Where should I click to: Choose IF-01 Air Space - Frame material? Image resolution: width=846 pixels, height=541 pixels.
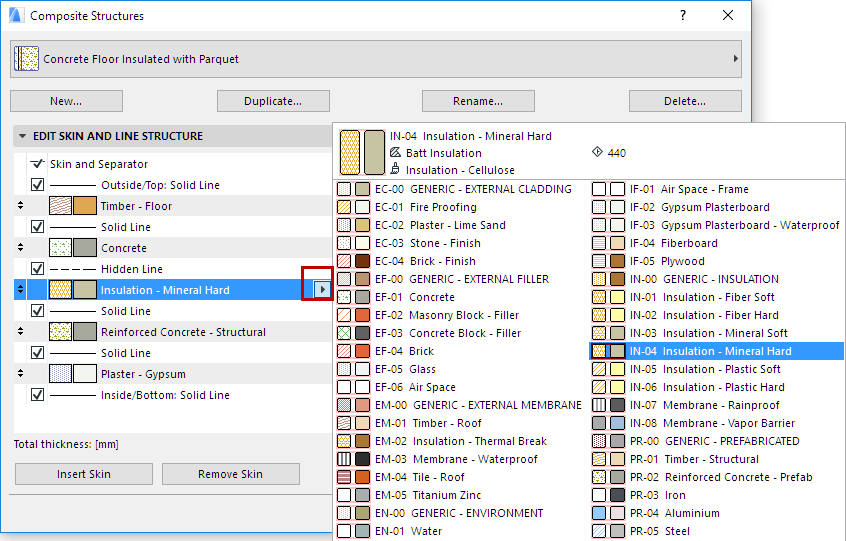click(x=717, y=189)
